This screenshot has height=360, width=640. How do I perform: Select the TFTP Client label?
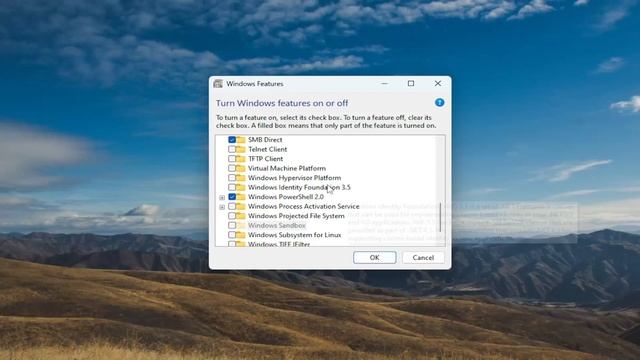[265, 158]
